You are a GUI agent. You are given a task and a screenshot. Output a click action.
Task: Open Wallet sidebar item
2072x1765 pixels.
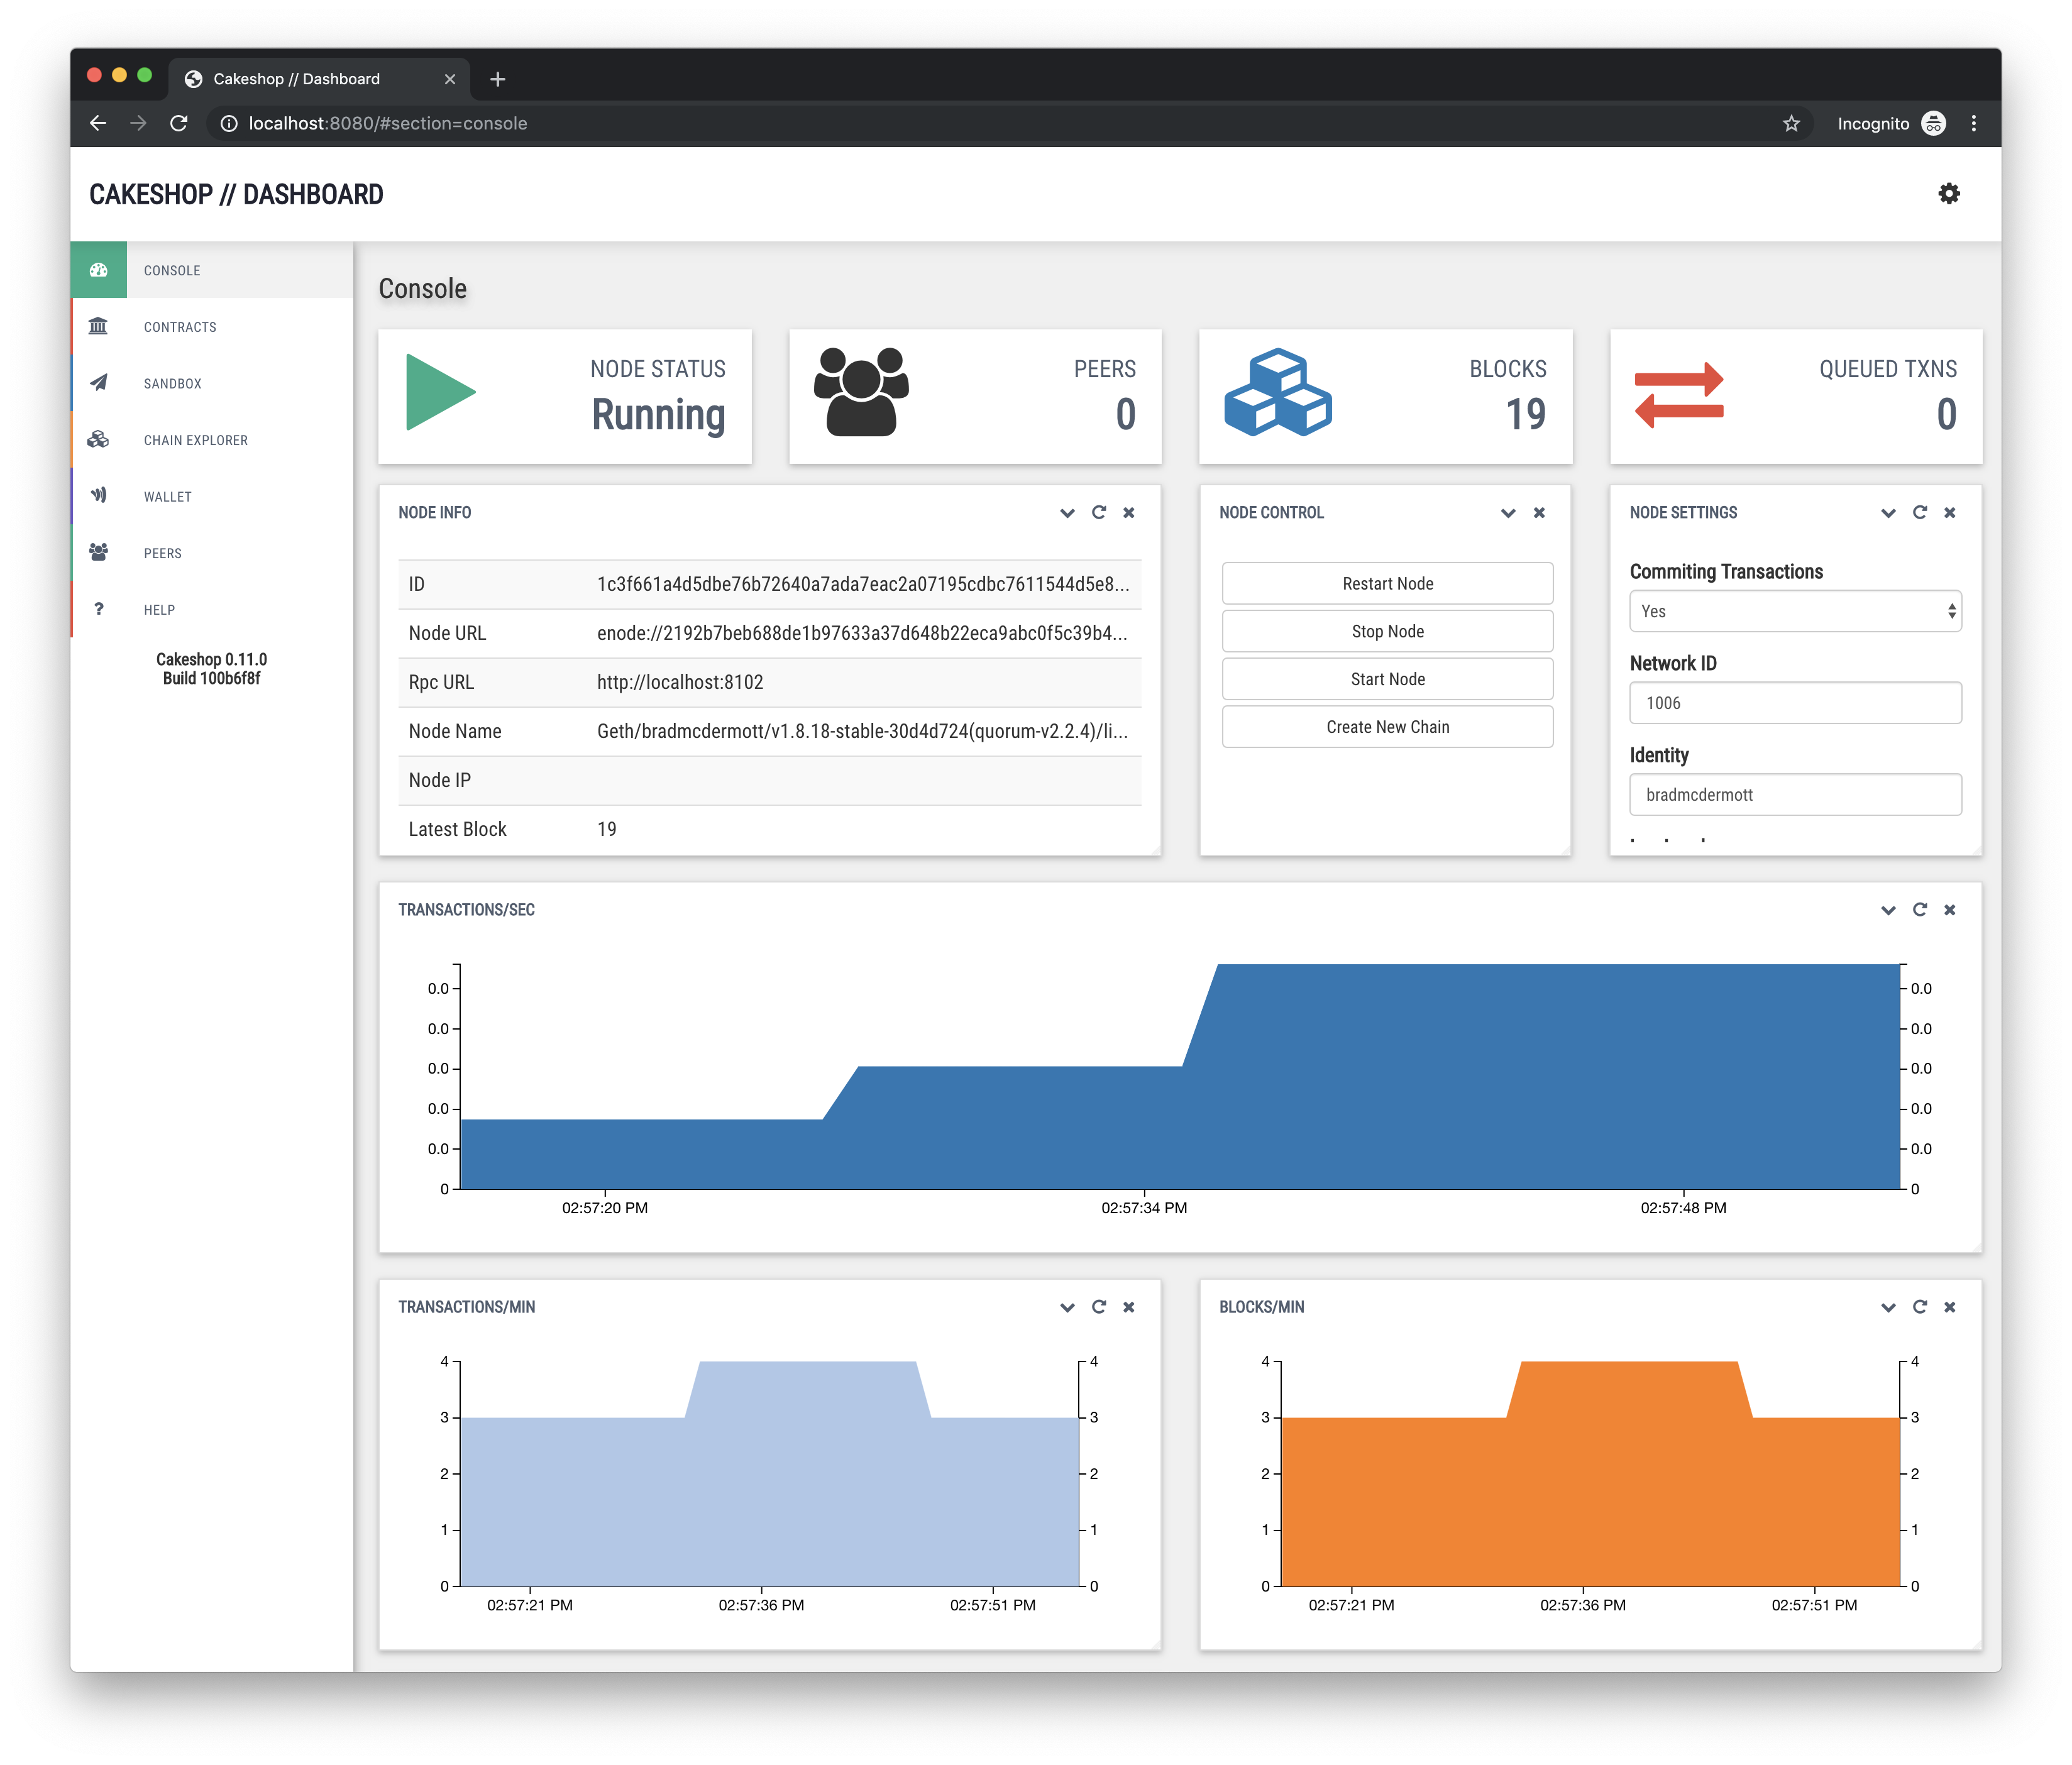pyautogui.click(x=167, y=497)
